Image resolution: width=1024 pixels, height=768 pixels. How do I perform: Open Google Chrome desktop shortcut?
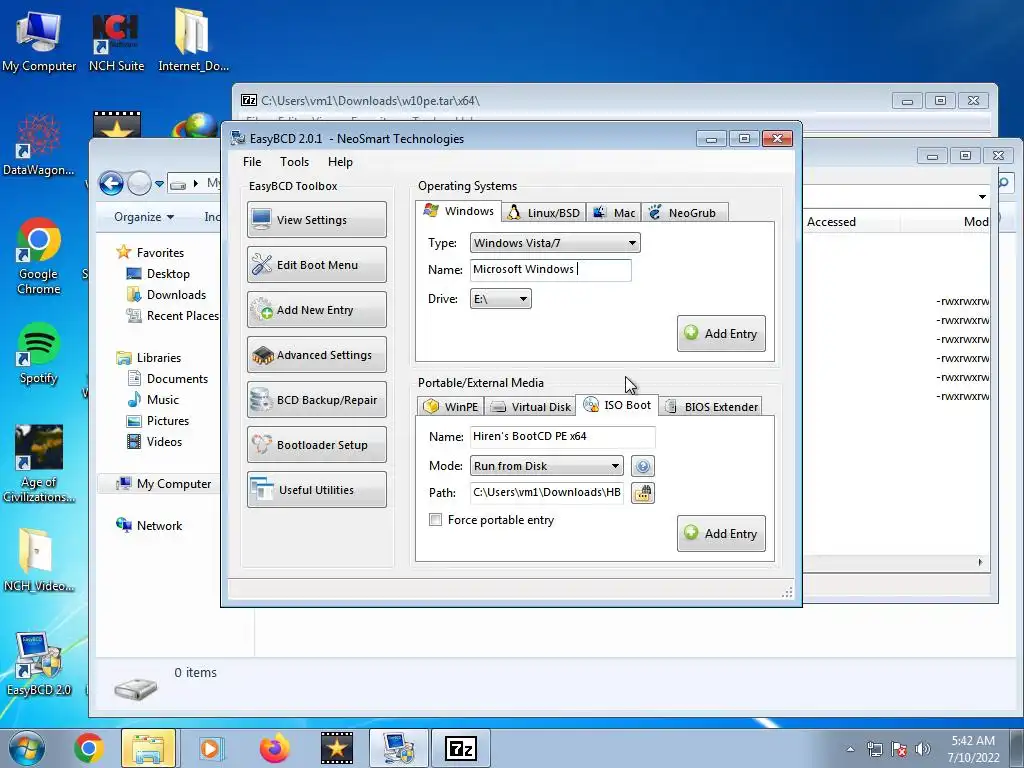pos(39,256)
